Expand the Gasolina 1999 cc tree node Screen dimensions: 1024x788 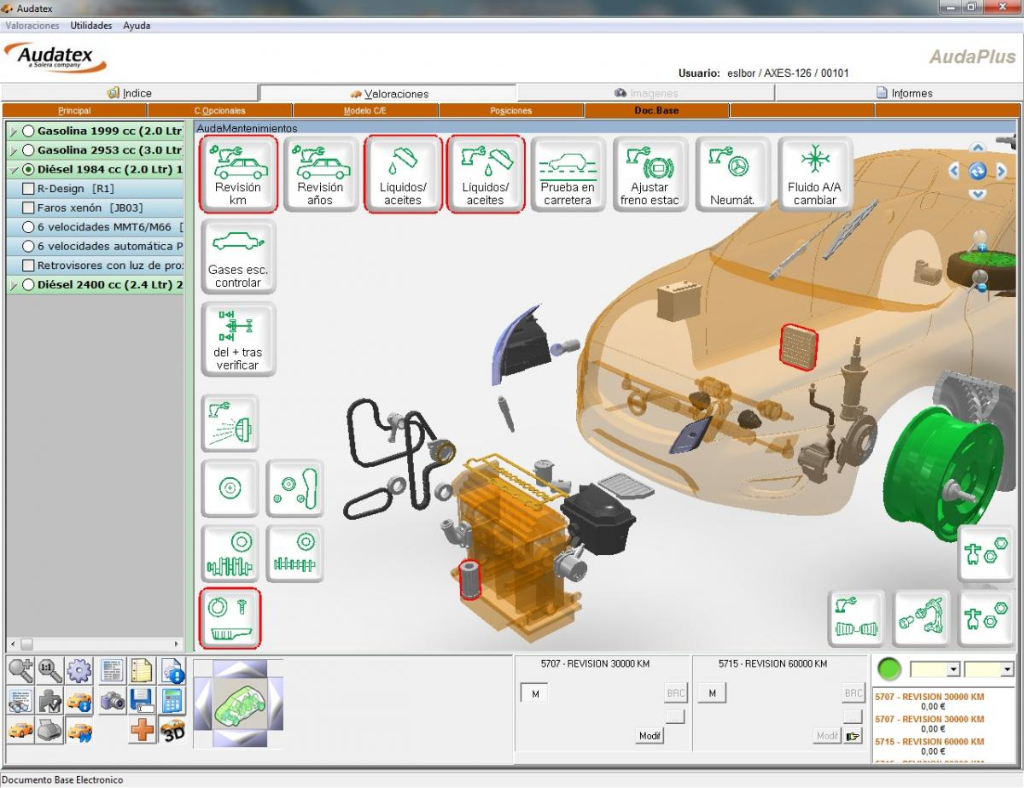tap(14, 131)
